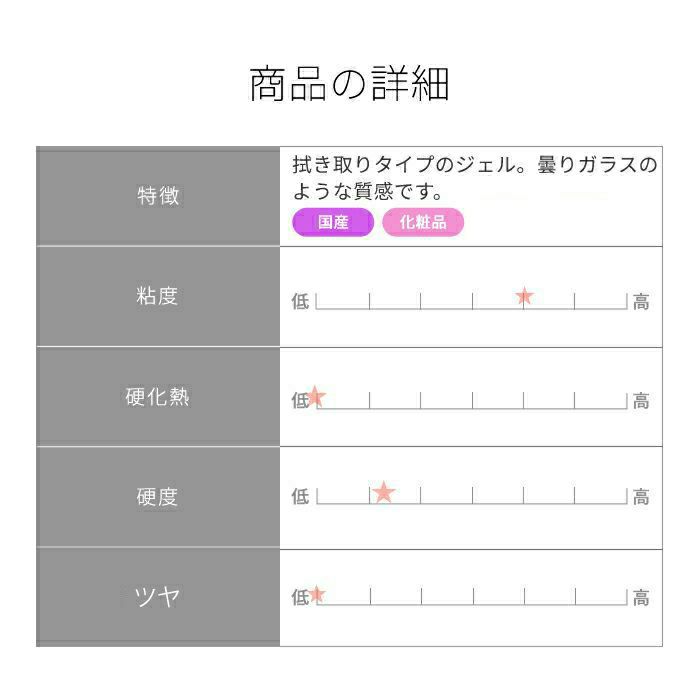This screenshot has height=700, width=700.
Task: Select the 特徴 row header
Action: click(158, 196)
